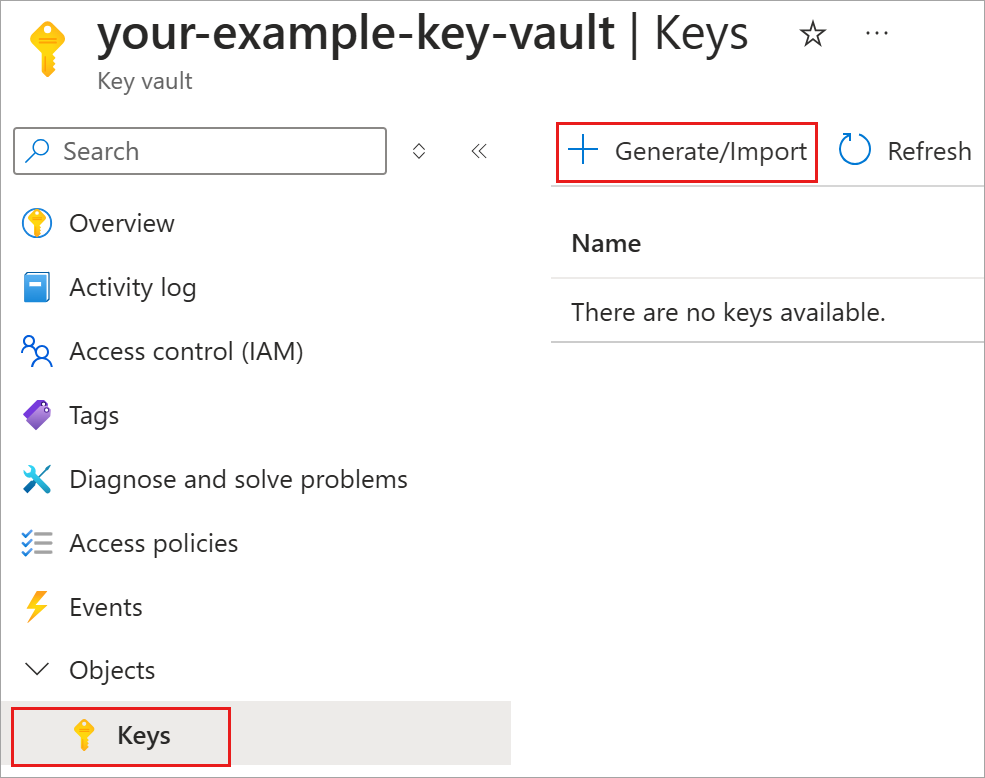
Task: Click the Access control (IAM) icon
Action: coord(36,351)
